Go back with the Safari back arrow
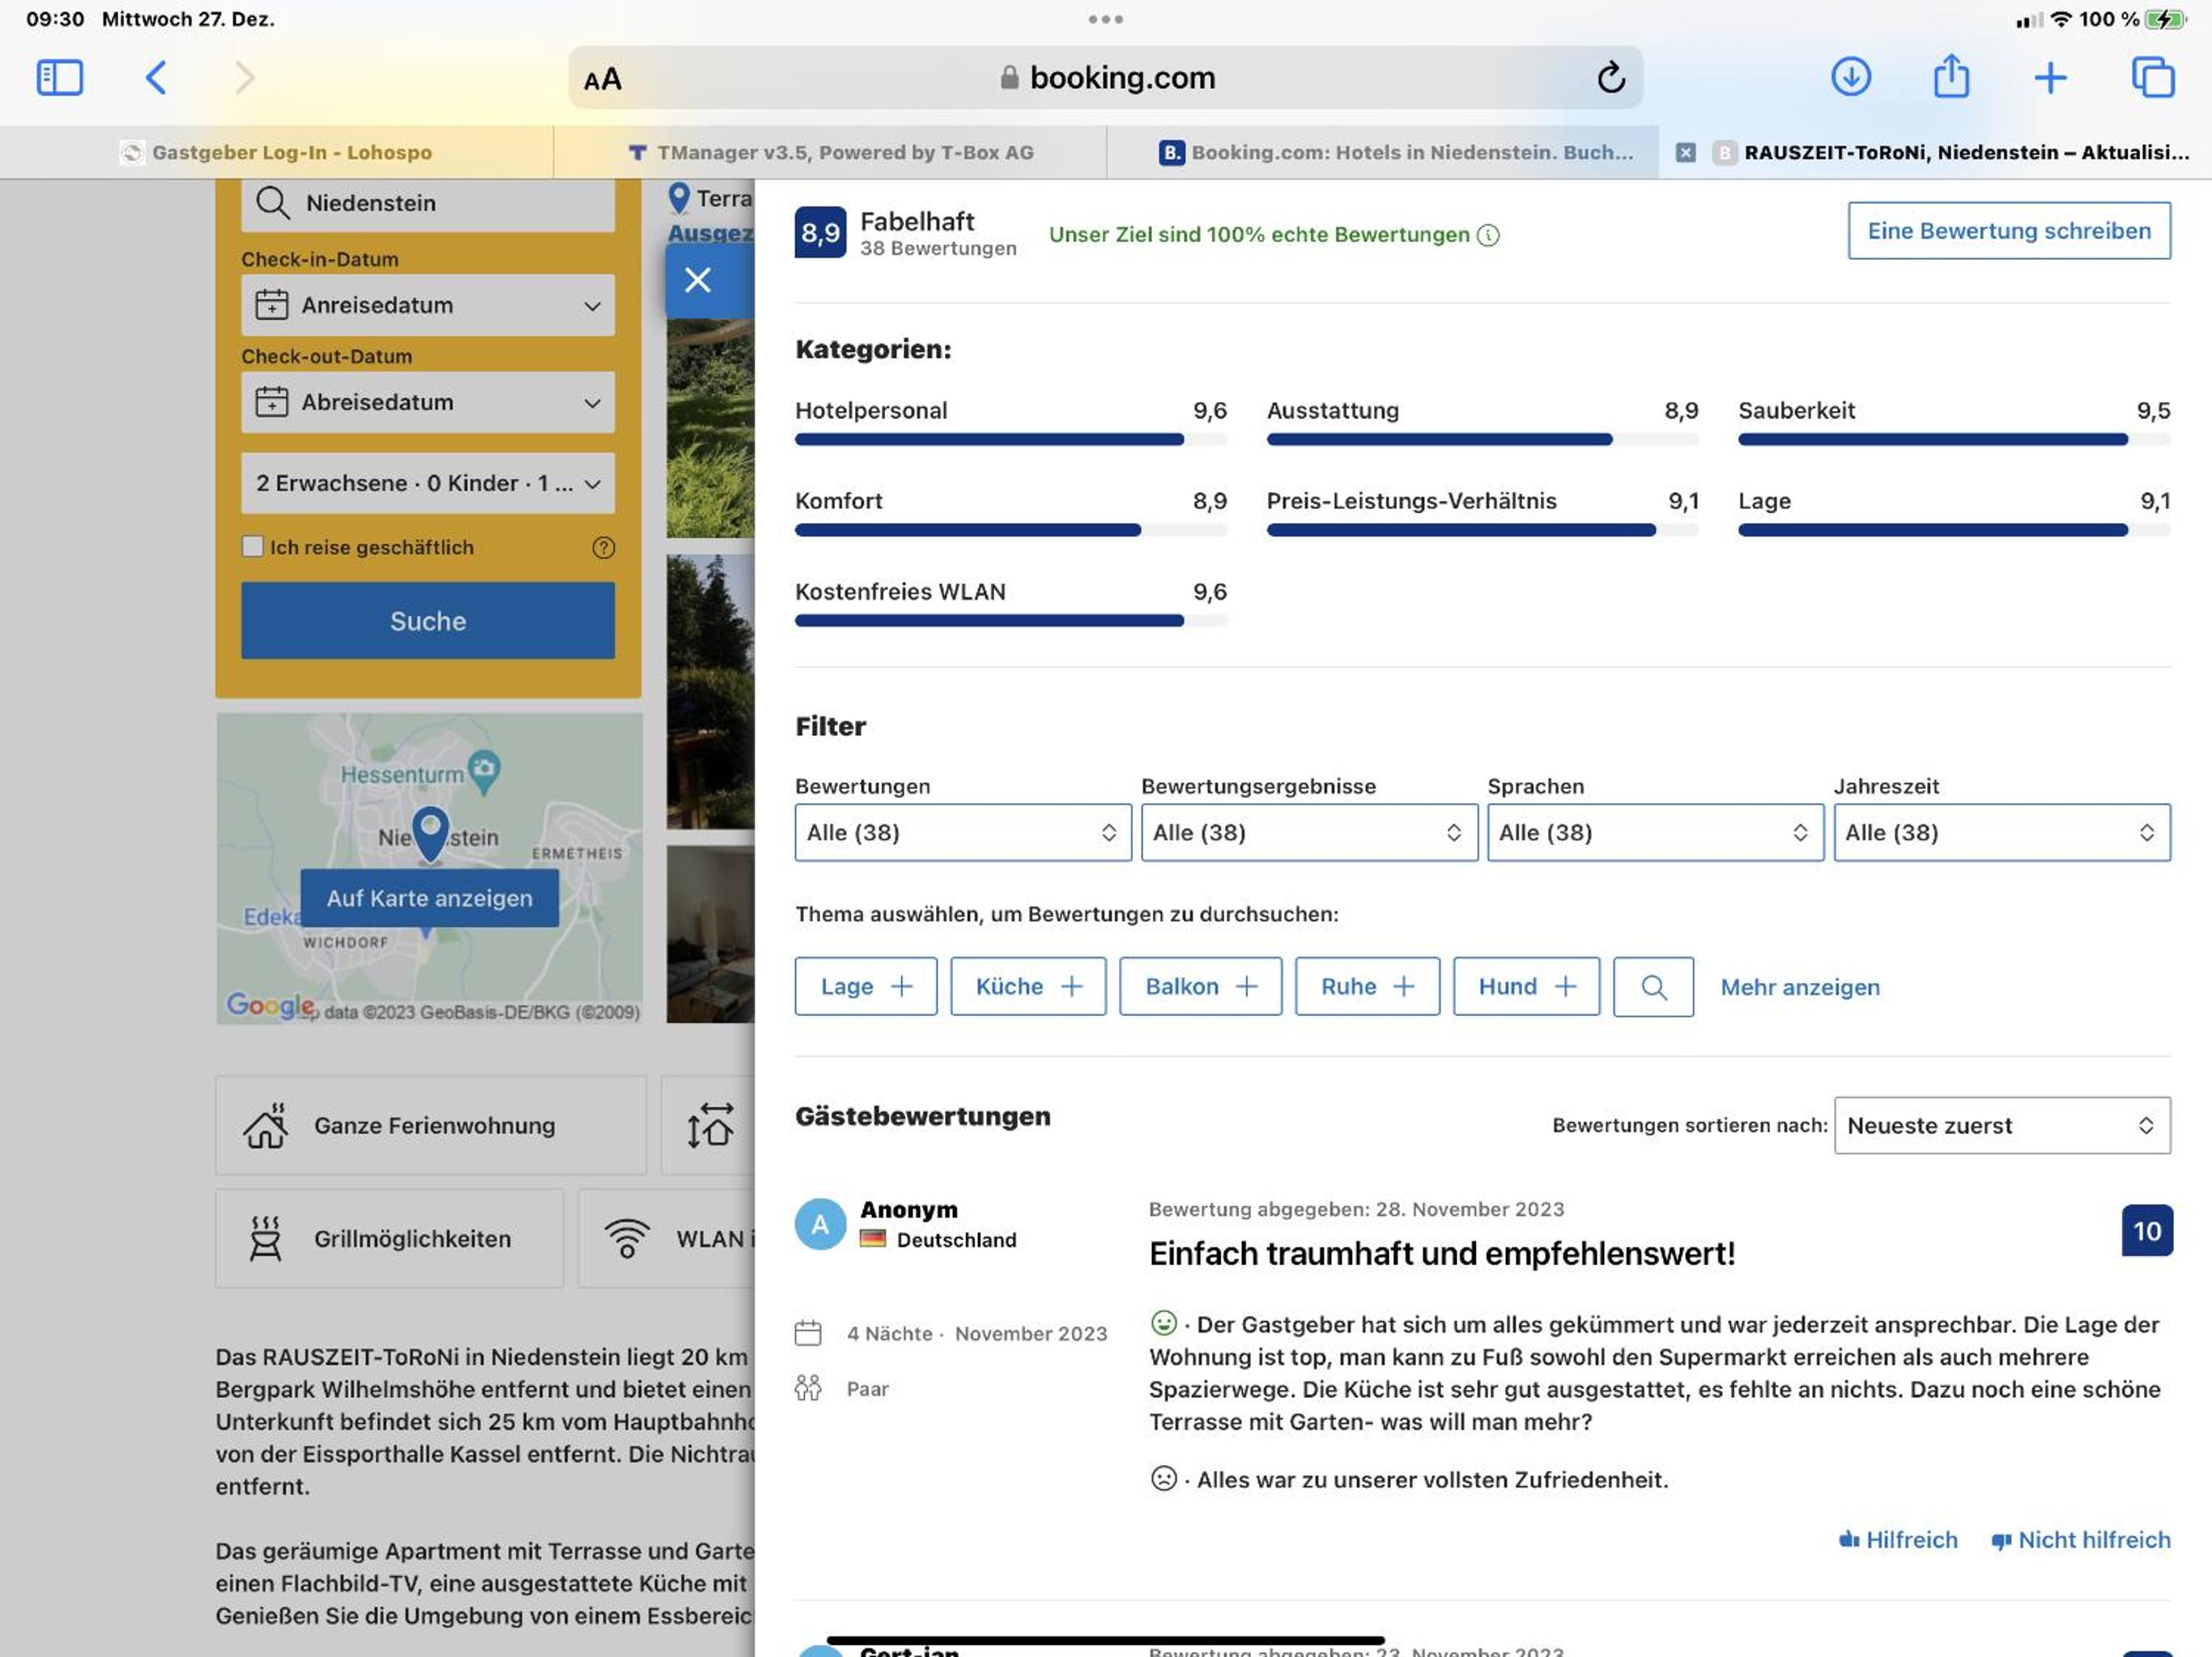2212x1657 pixels. (156, 77)
